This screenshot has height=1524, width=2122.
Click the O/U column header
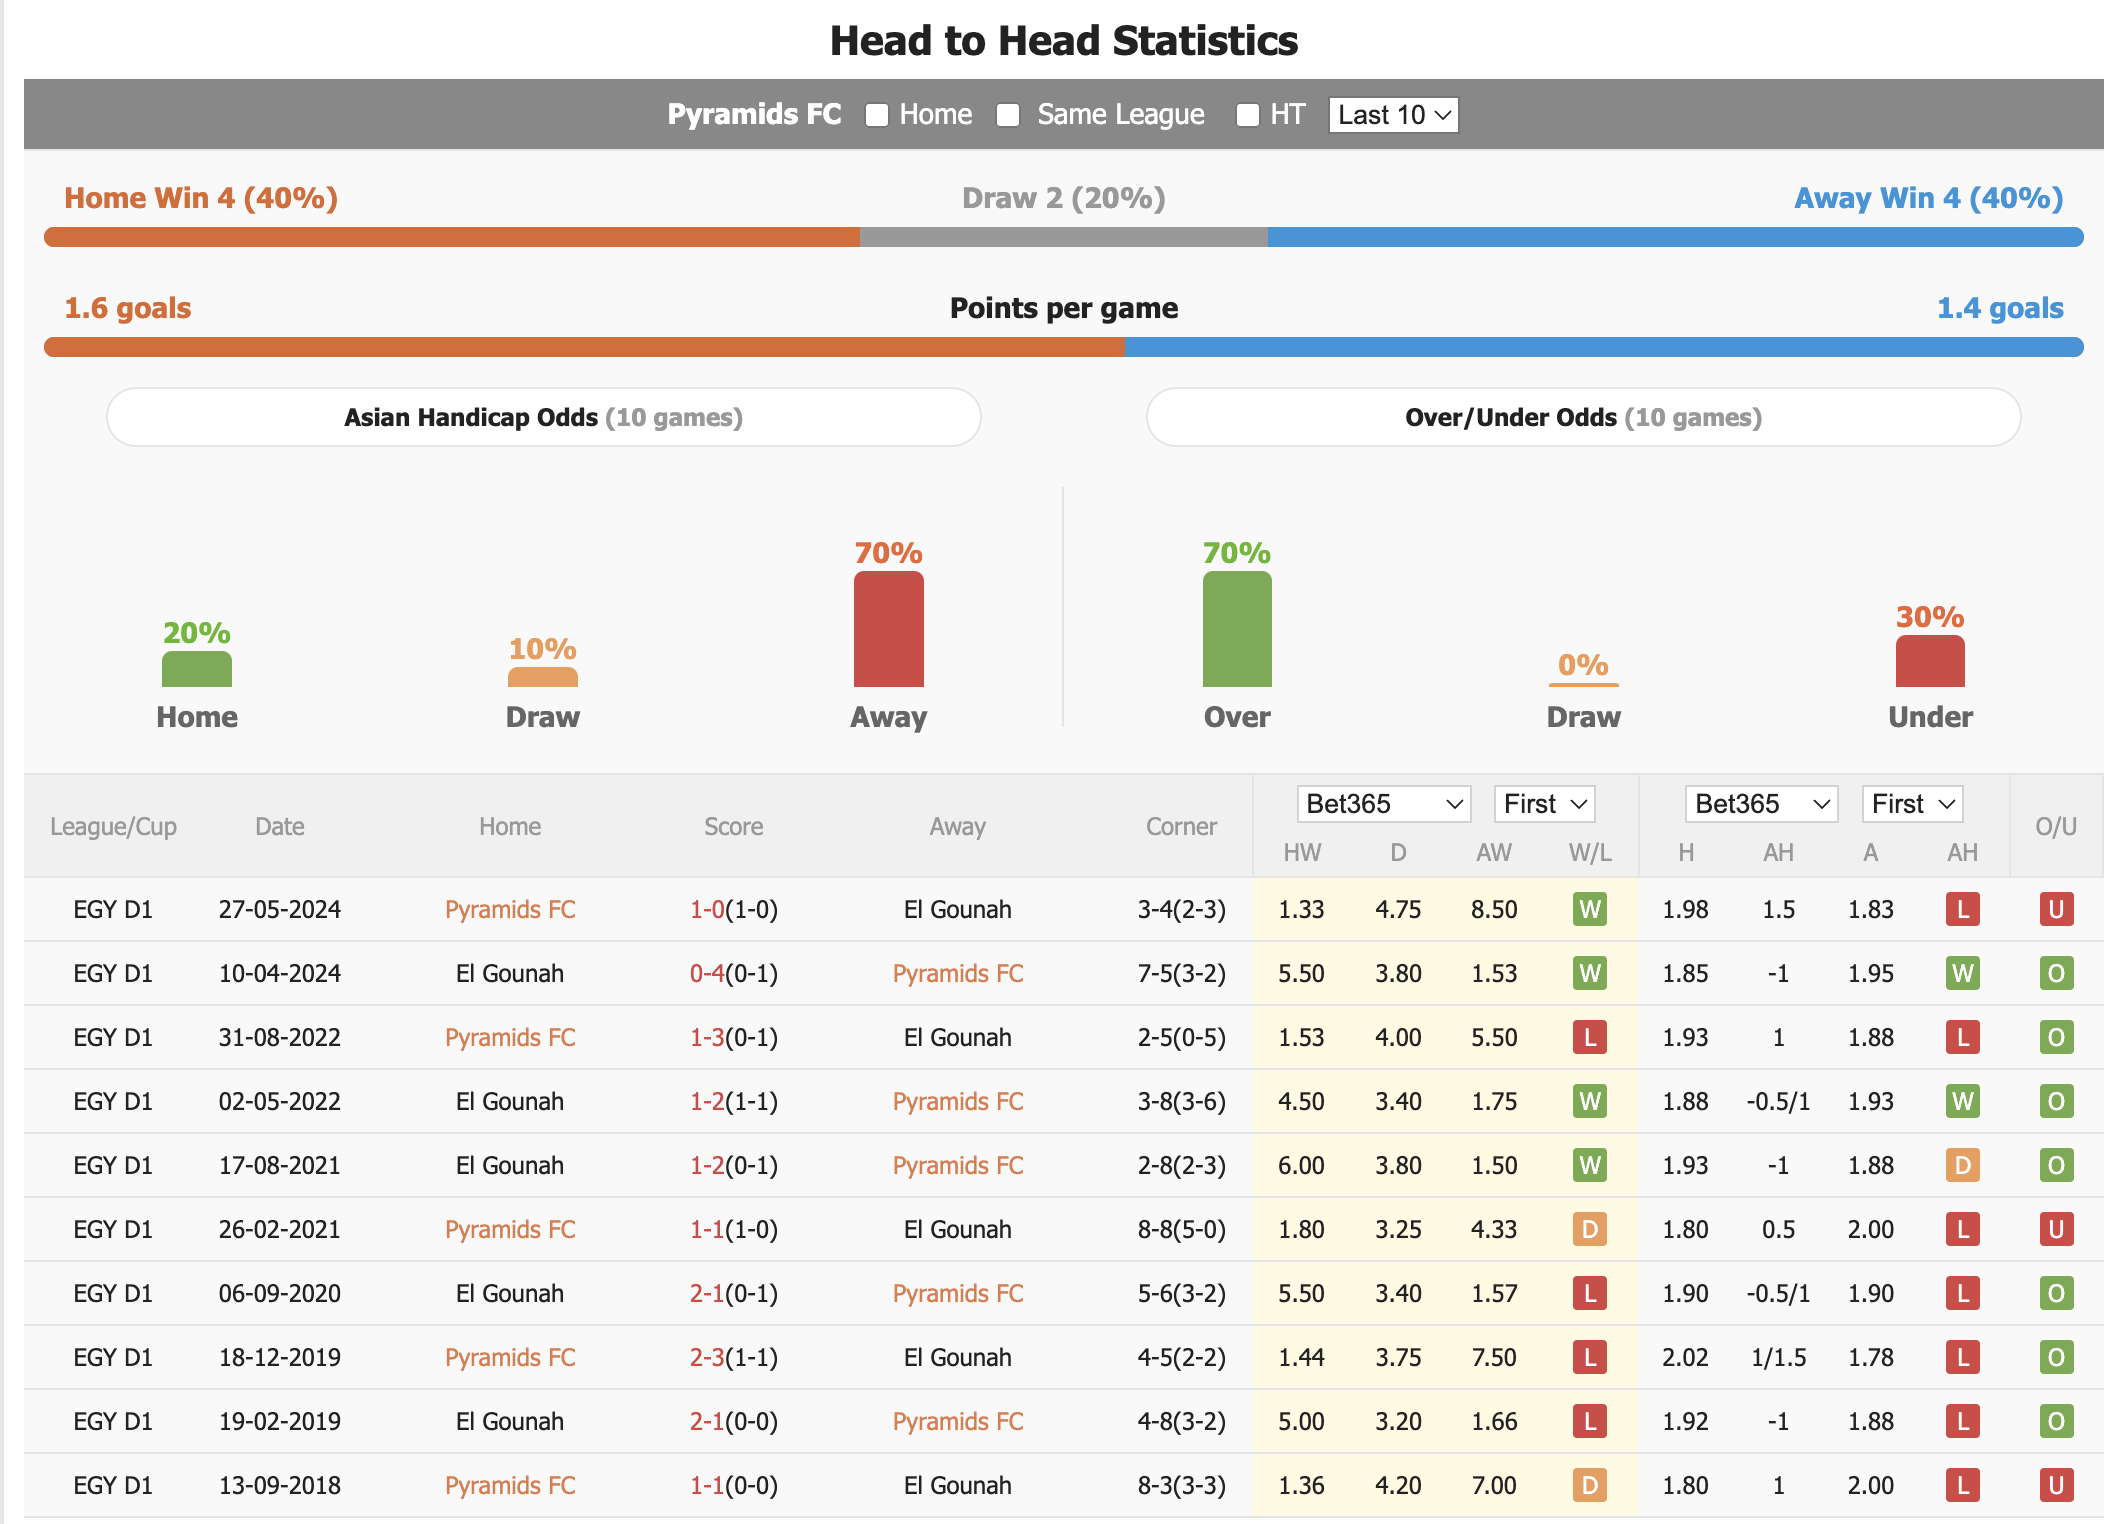2056,827
